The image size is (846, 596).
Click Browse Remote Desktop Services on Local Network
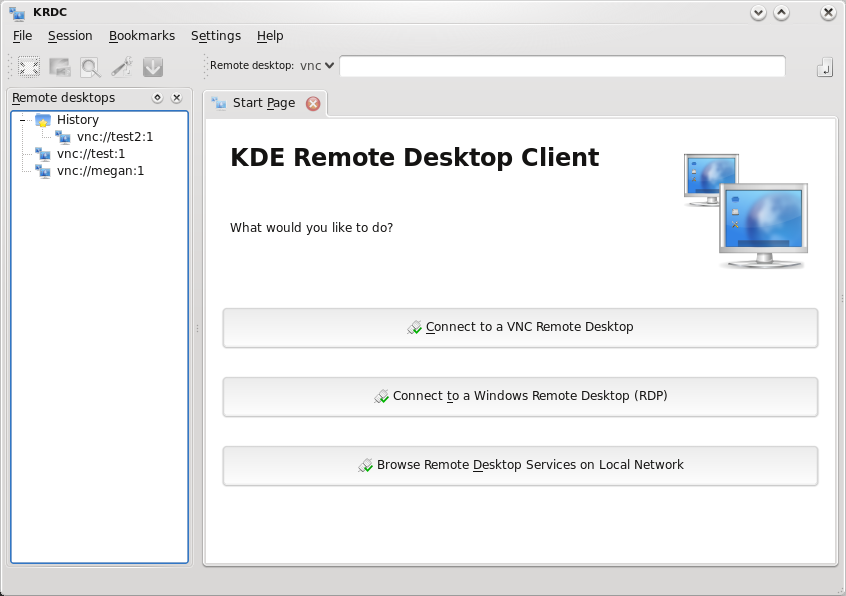pyautogui.click(x=520, y=465)
